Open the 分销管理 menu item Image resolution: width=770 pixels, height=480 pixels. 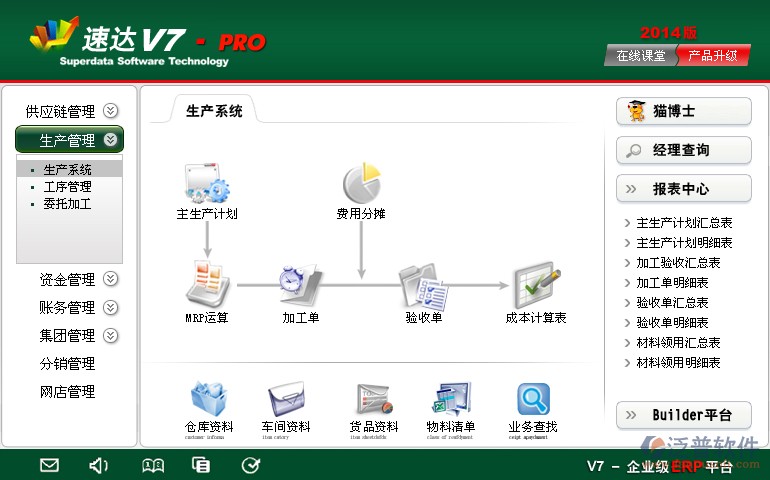click(67, 364)
